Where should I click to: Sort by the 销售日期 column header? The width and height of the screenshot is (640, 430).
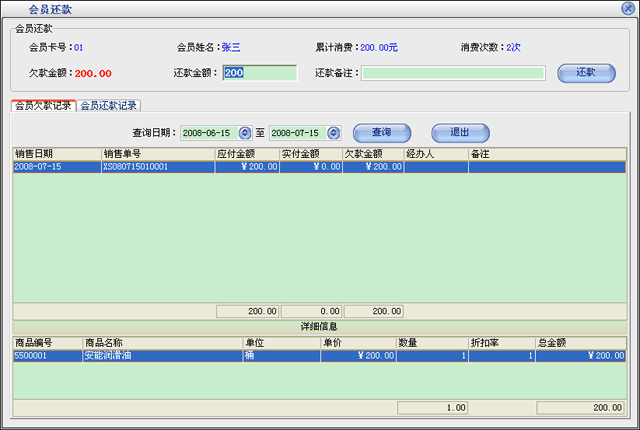57,154
